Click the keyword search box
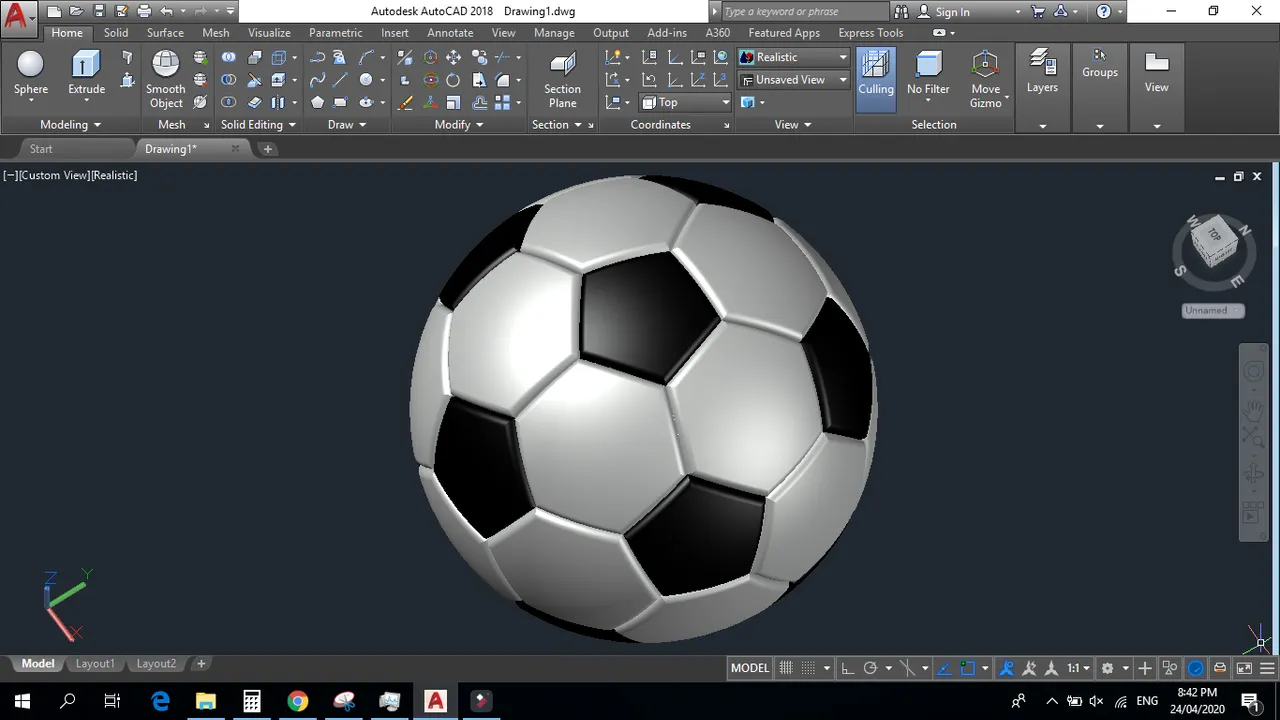 pyautogui.click(x=804, y=12)
